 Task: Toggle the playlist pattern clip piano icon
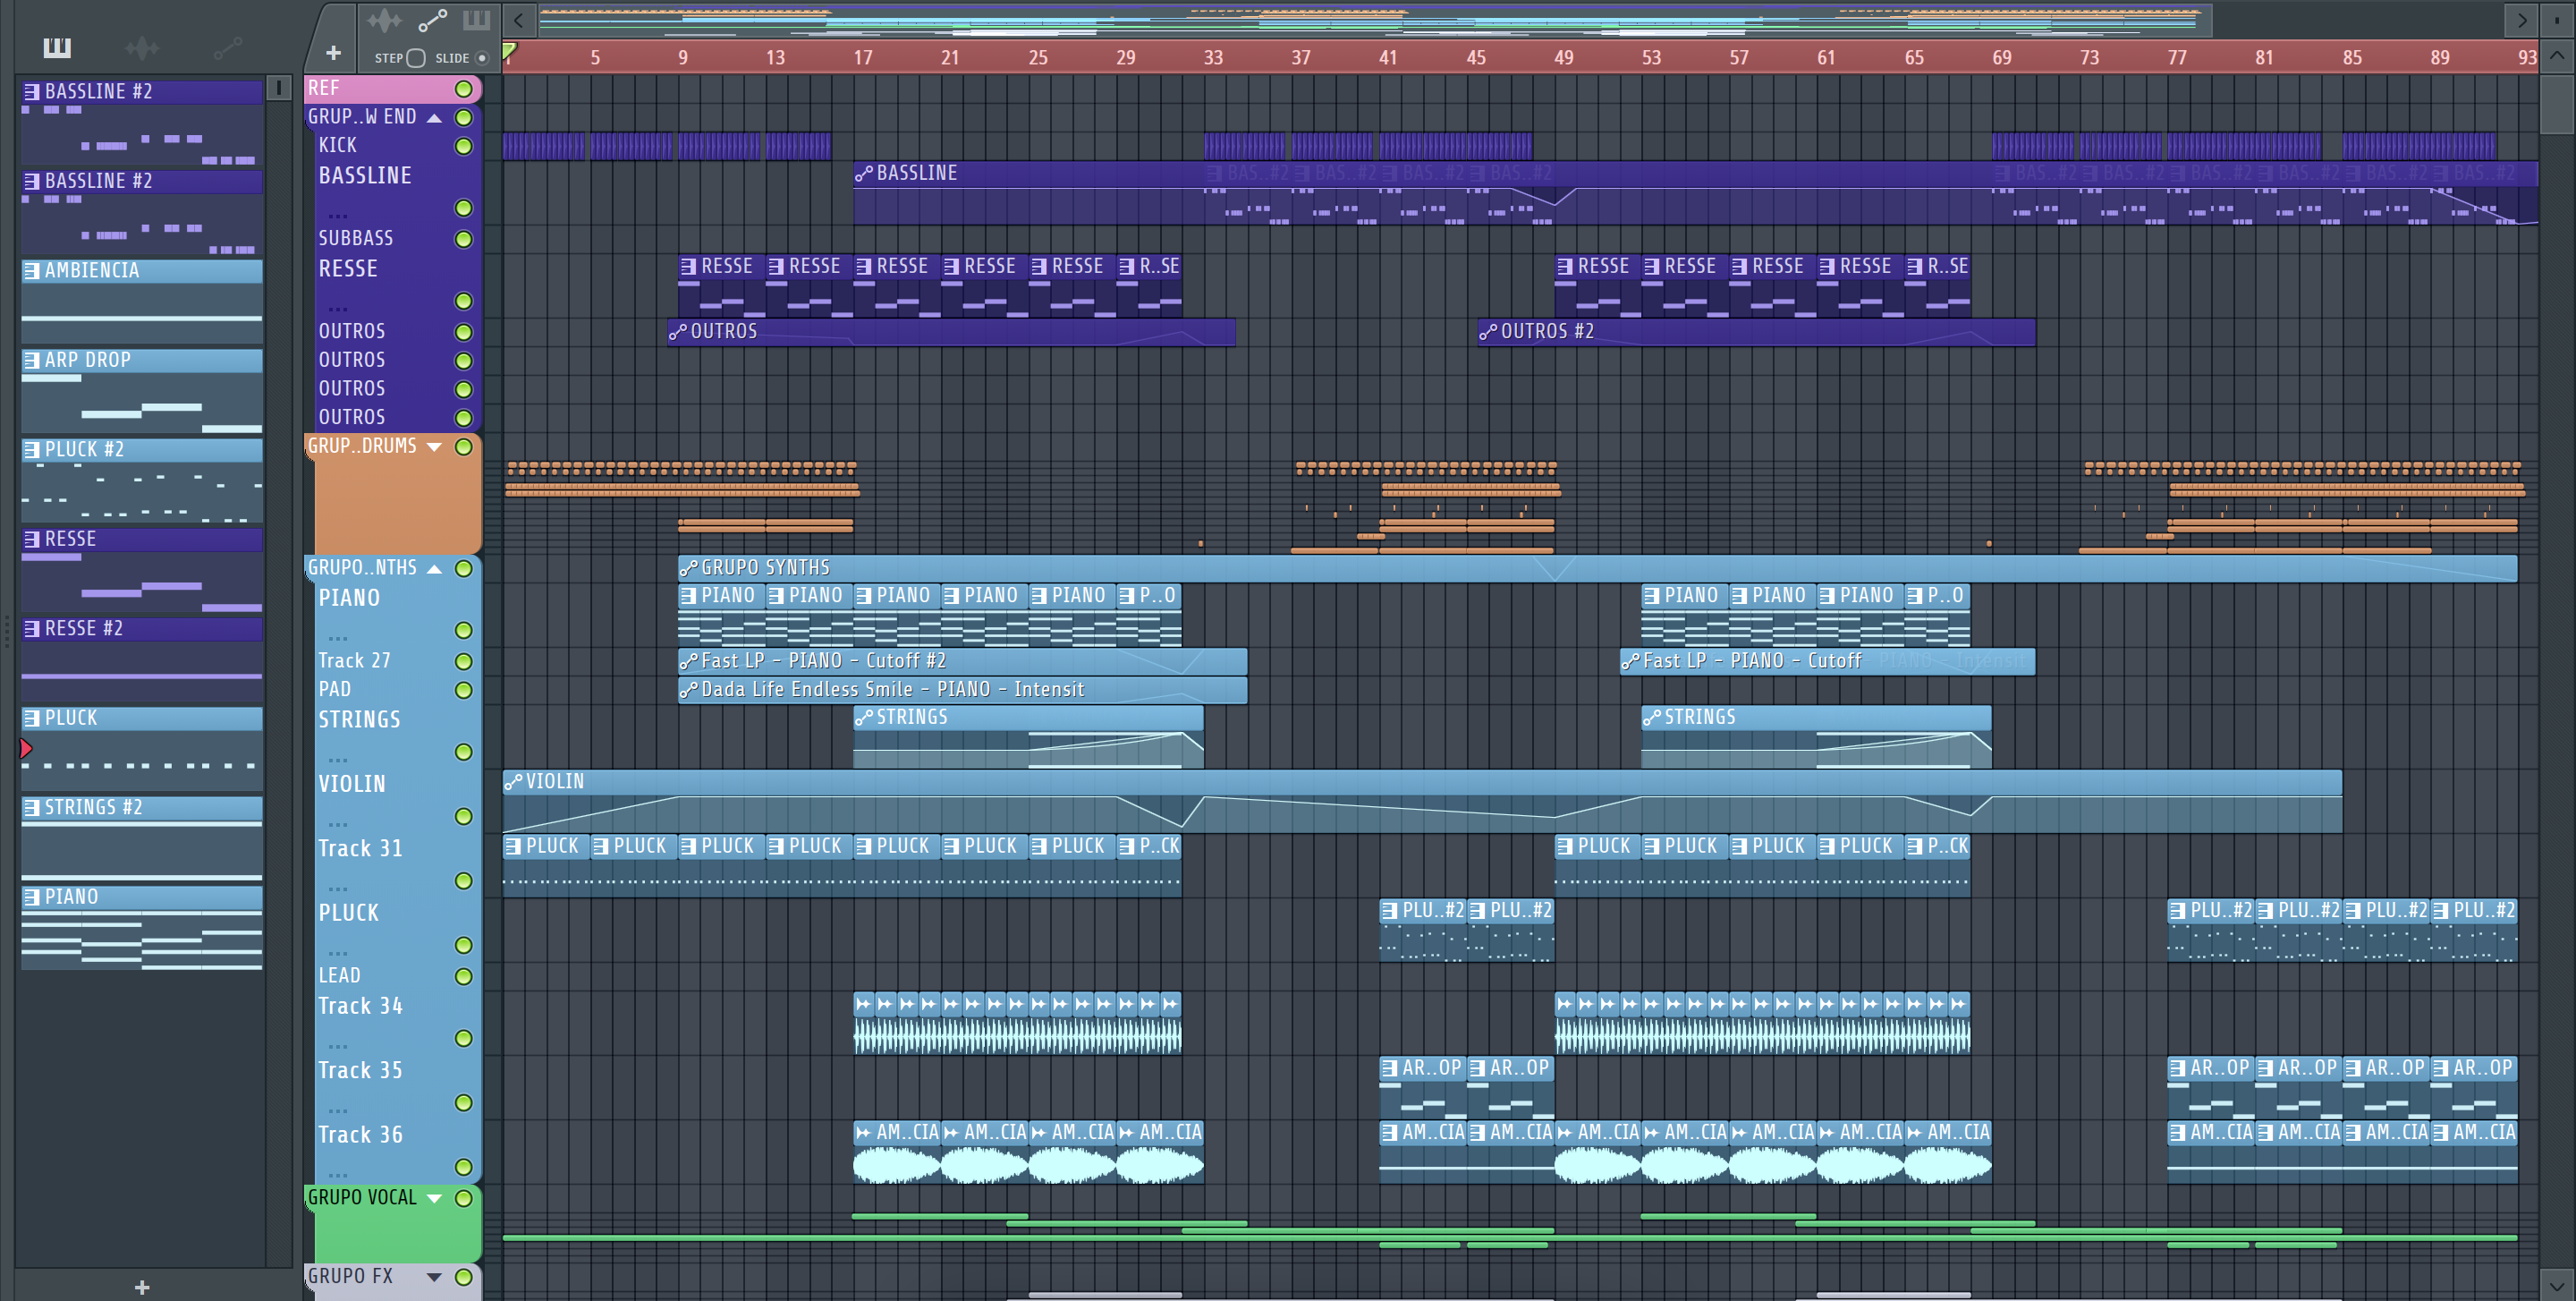(x=476, y=20)
